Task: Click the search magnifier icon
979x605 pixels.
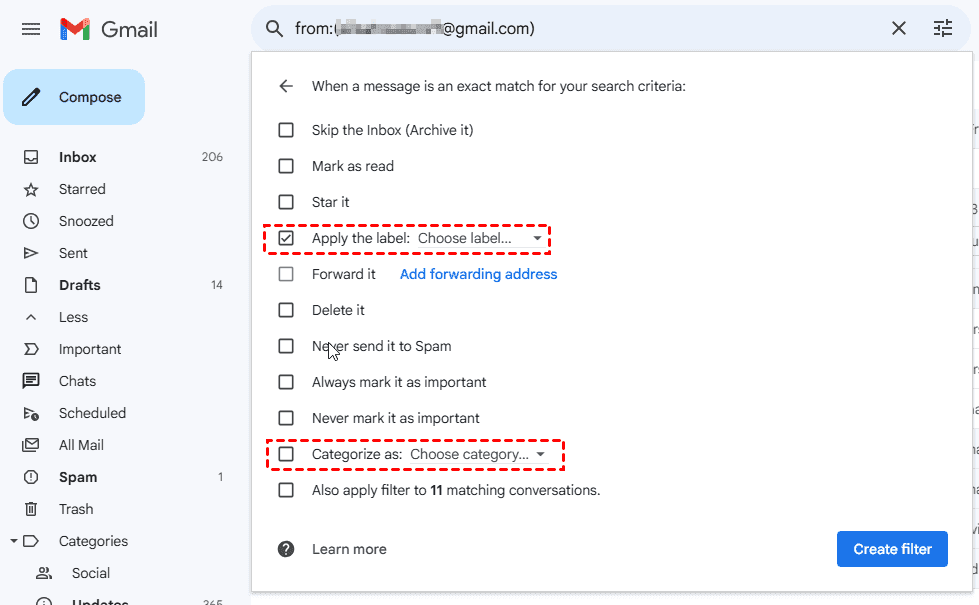Action: coord(274,29)
